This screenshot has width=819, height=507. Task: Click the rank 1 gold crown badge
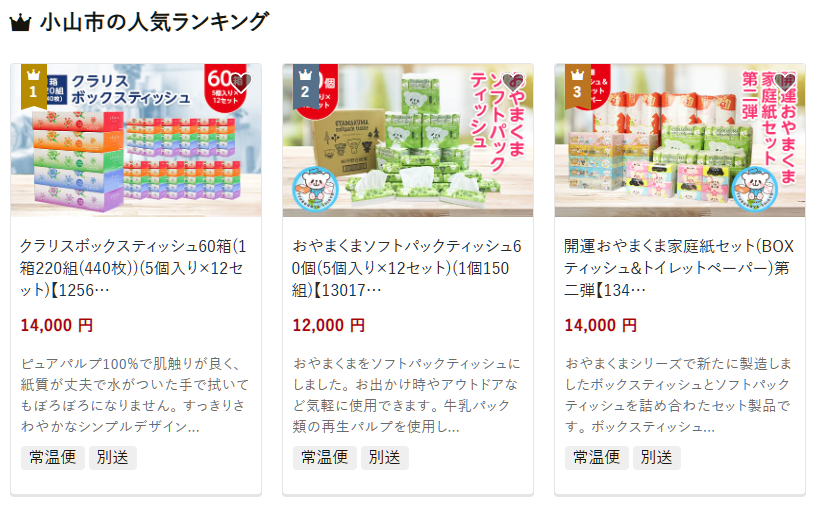(x=34, y=86)
